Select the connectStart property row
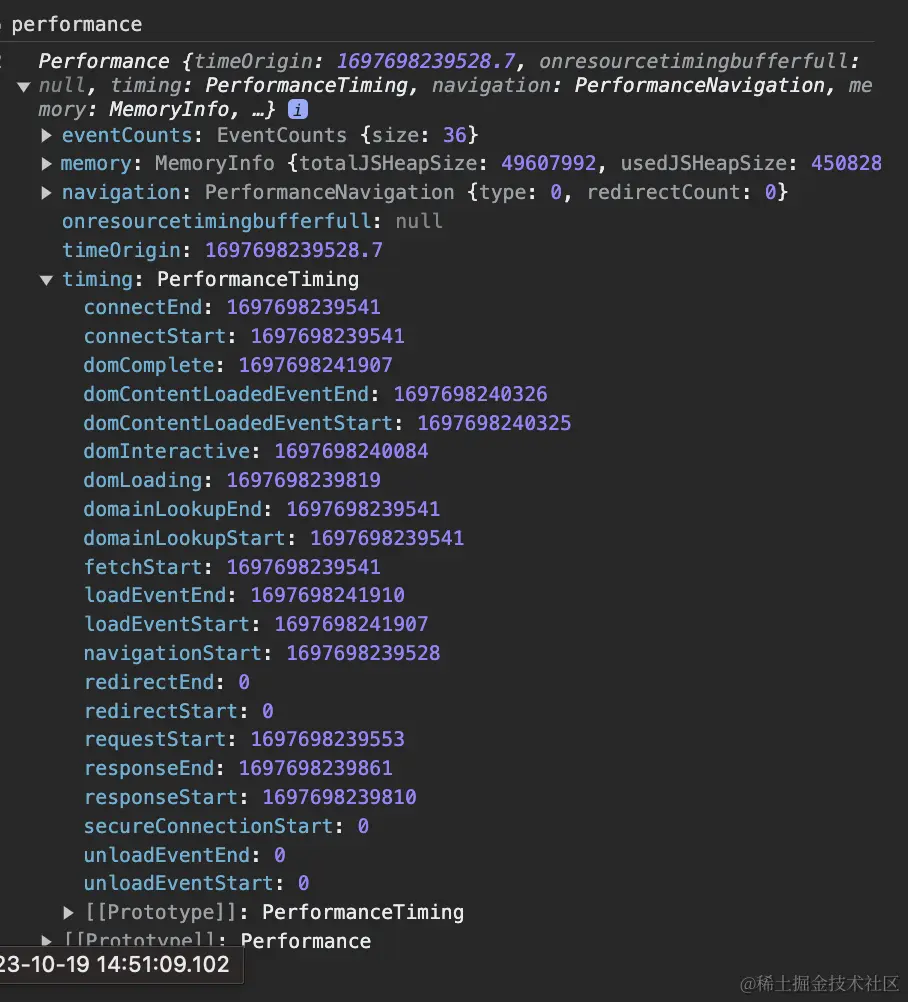The height and width of the screenshot is (1002, 908). (x=244, y=336)
